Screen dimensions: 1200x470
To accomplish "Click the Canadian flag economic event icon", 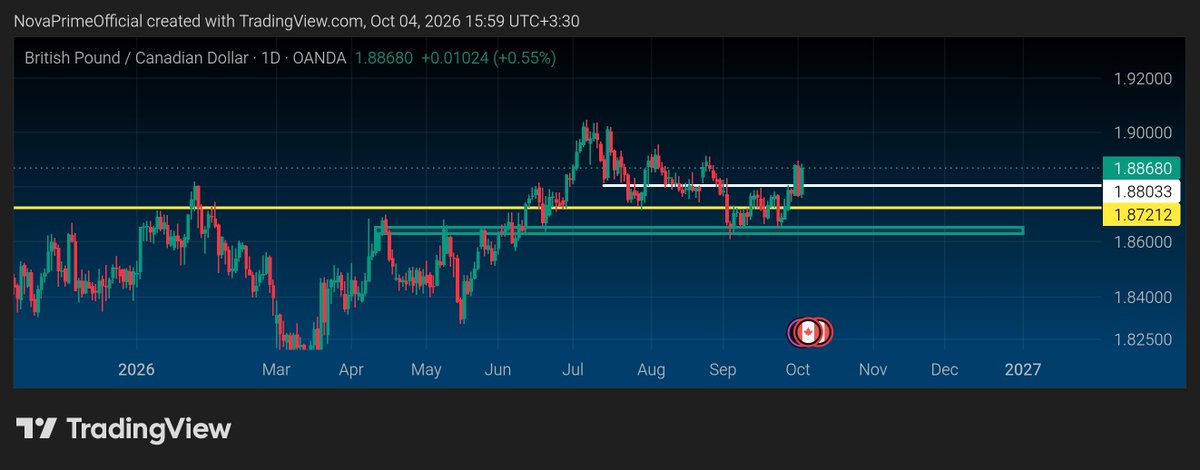I will [x=810, y=331].
